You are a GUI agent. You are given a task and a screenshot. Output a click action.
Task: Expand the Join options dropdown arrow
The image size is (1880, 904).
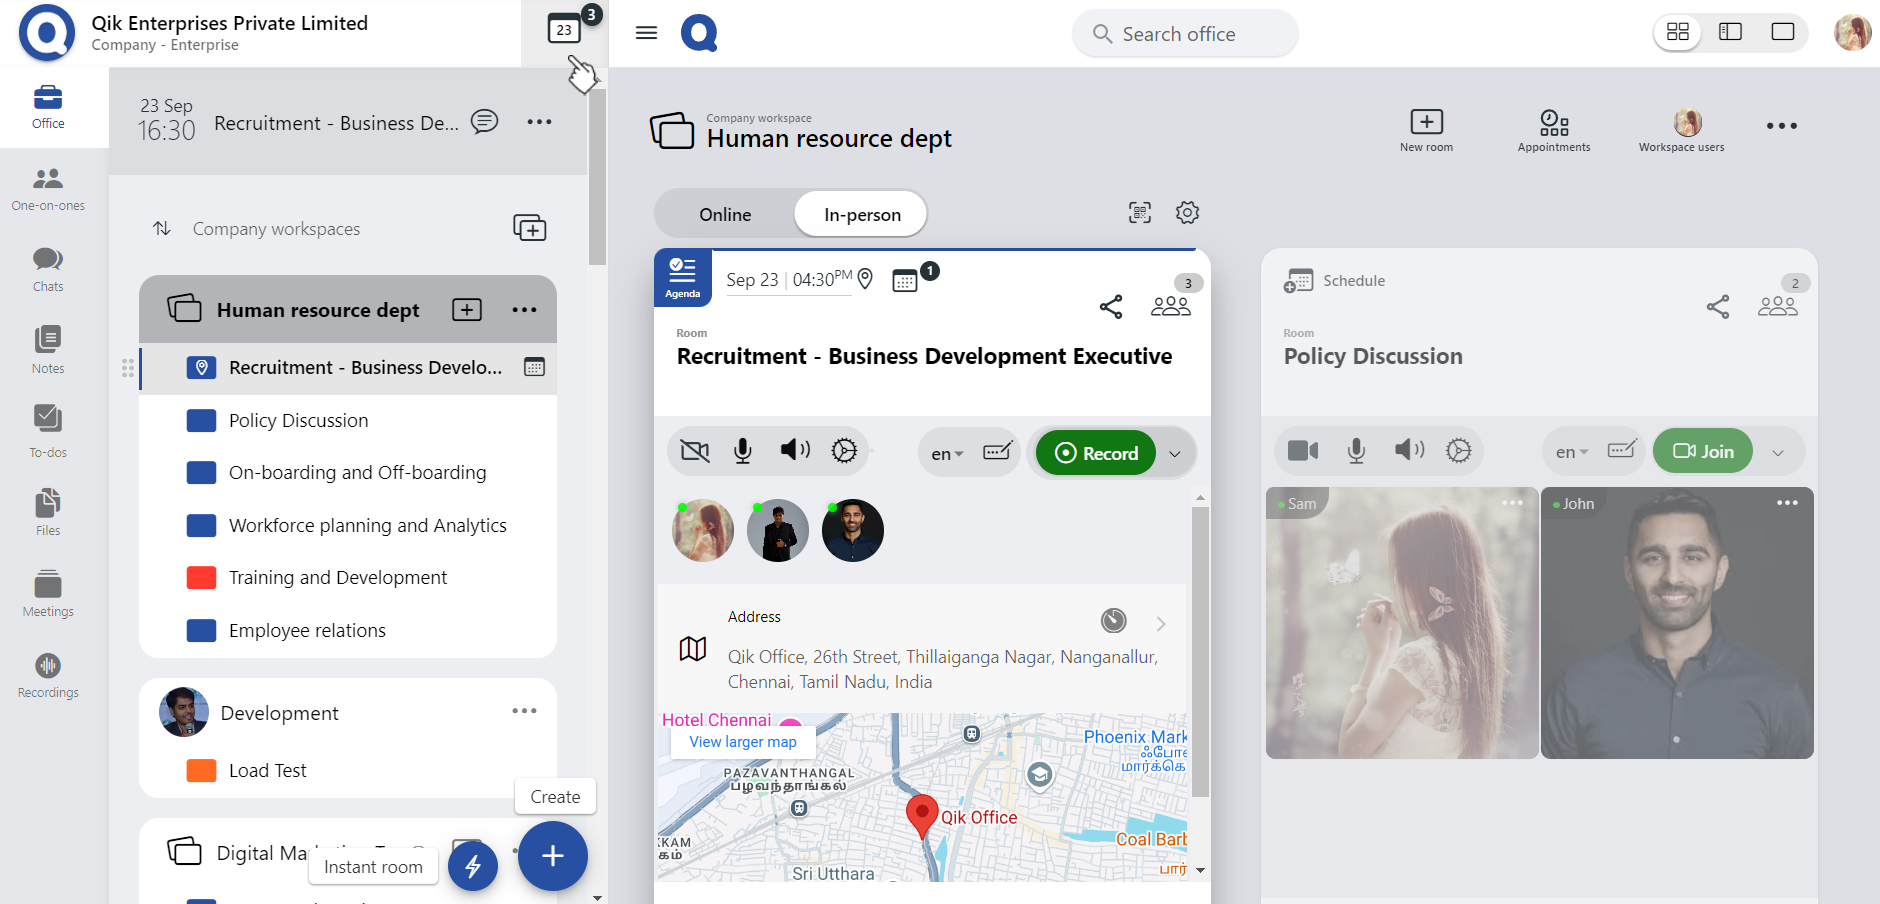pyautogui.click(x=1778, y=453)
